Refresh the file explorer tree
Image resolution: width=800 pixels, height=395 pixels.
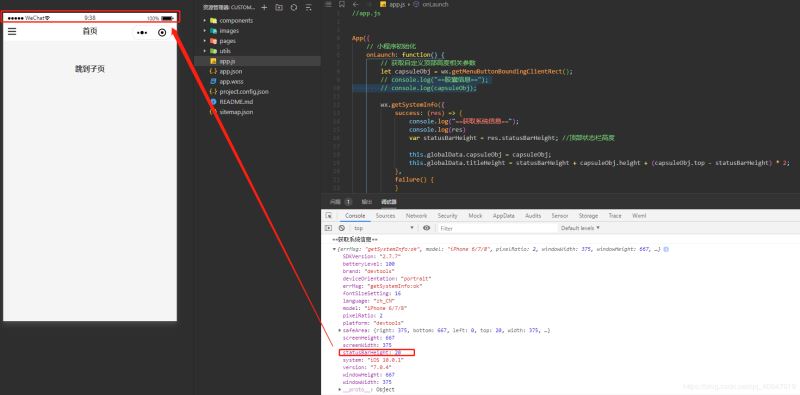[293, 8]
